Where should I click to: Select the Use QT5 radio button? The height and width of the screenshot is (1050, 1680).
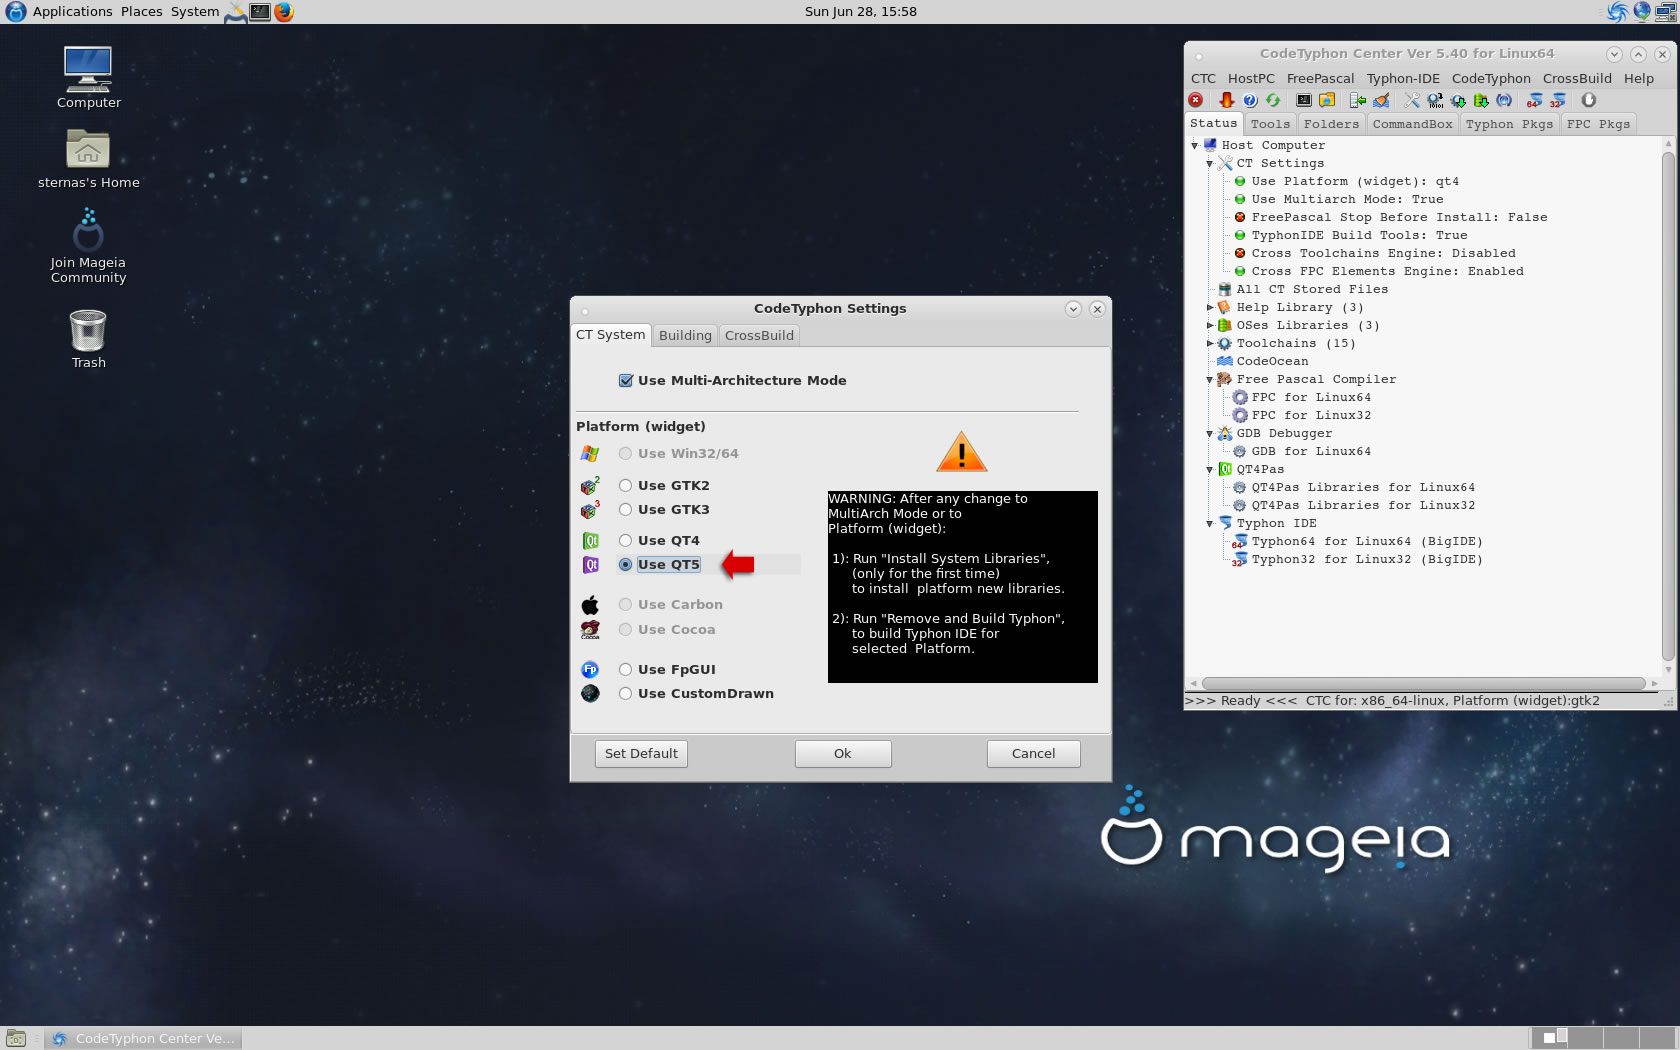tap(625, 564)
